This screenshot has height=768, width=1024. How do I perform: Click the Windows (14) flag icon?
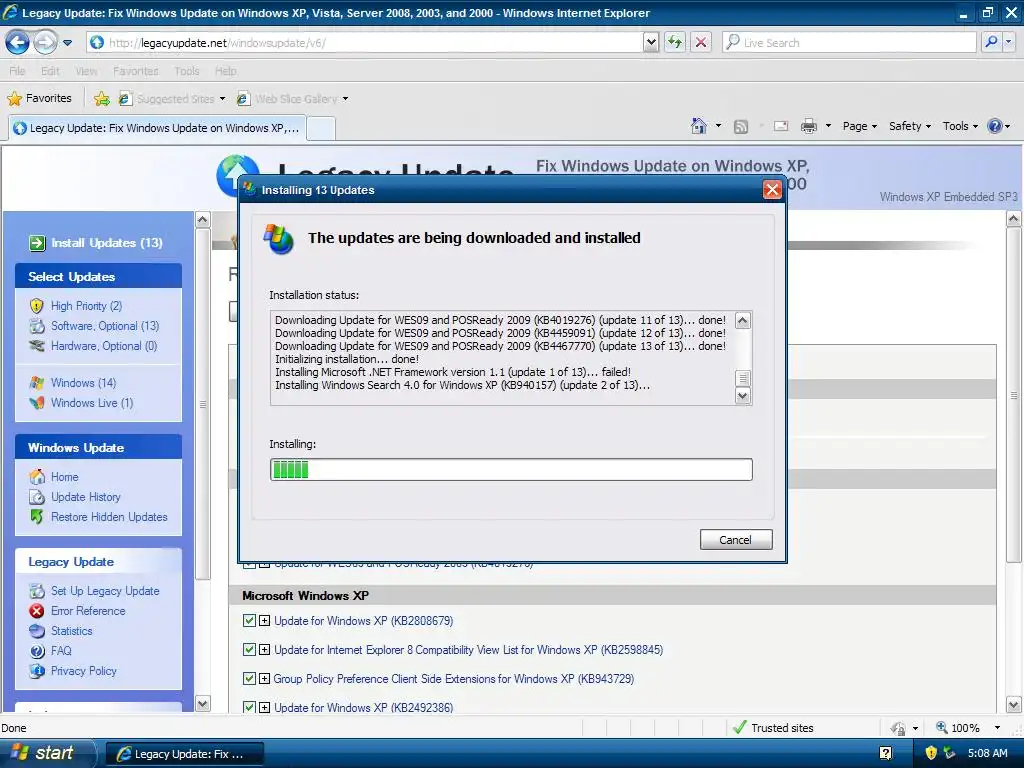click(37, 383)
